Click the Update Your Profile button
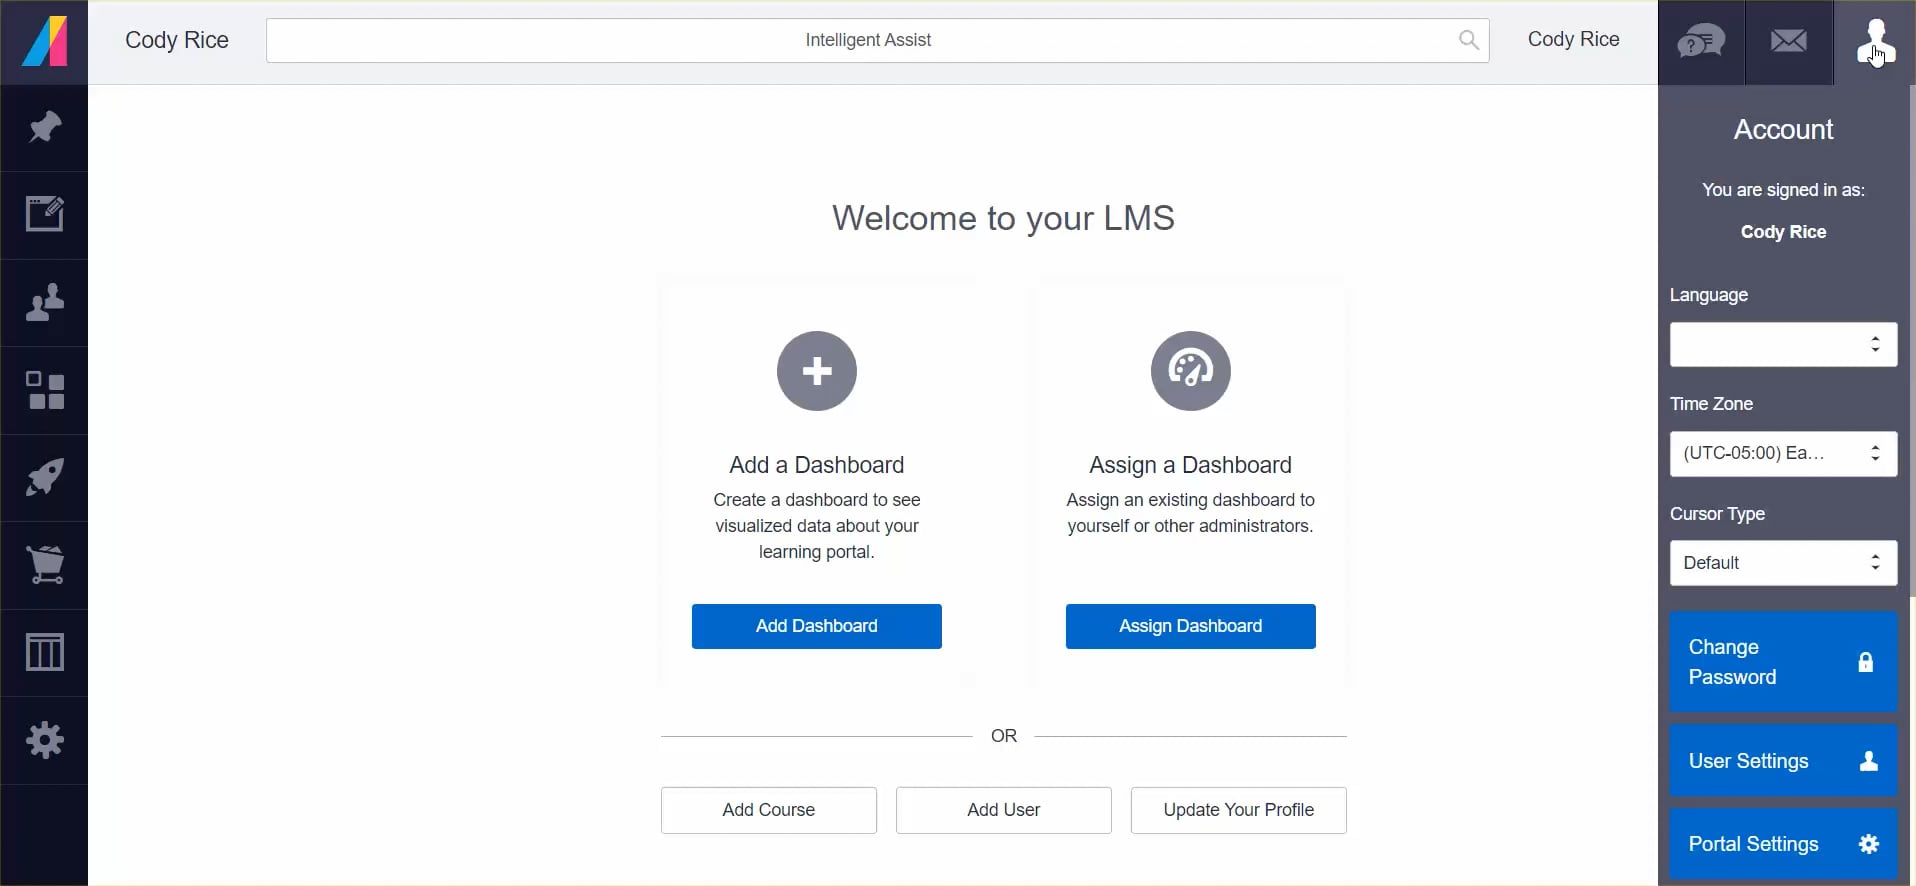This screenshot has height=886, width=1916. click(1238, 810)
